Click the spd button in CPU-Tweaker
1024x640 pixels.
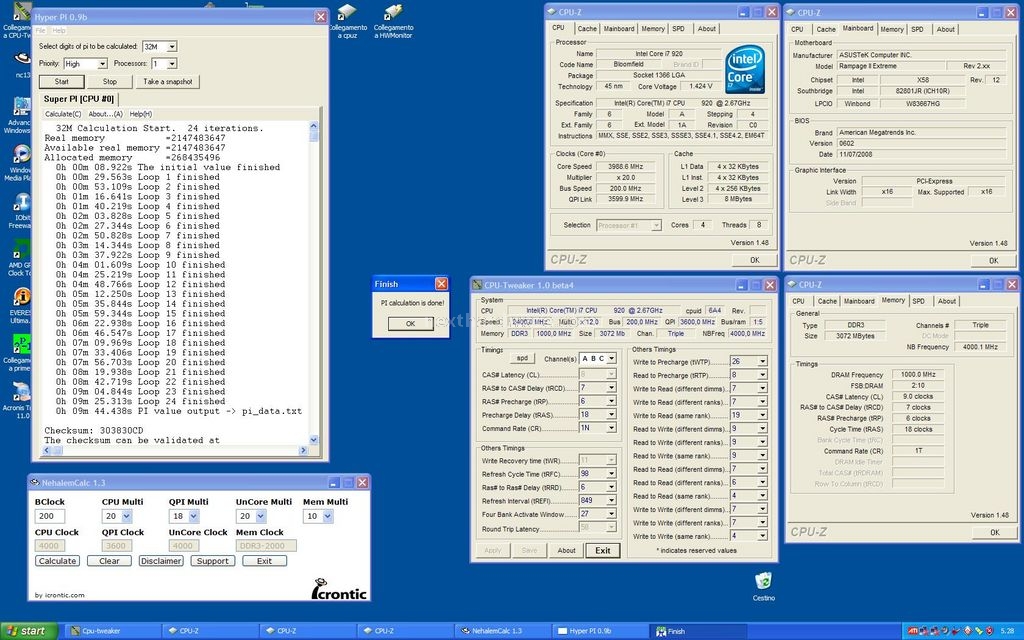[x=522, y=359]
